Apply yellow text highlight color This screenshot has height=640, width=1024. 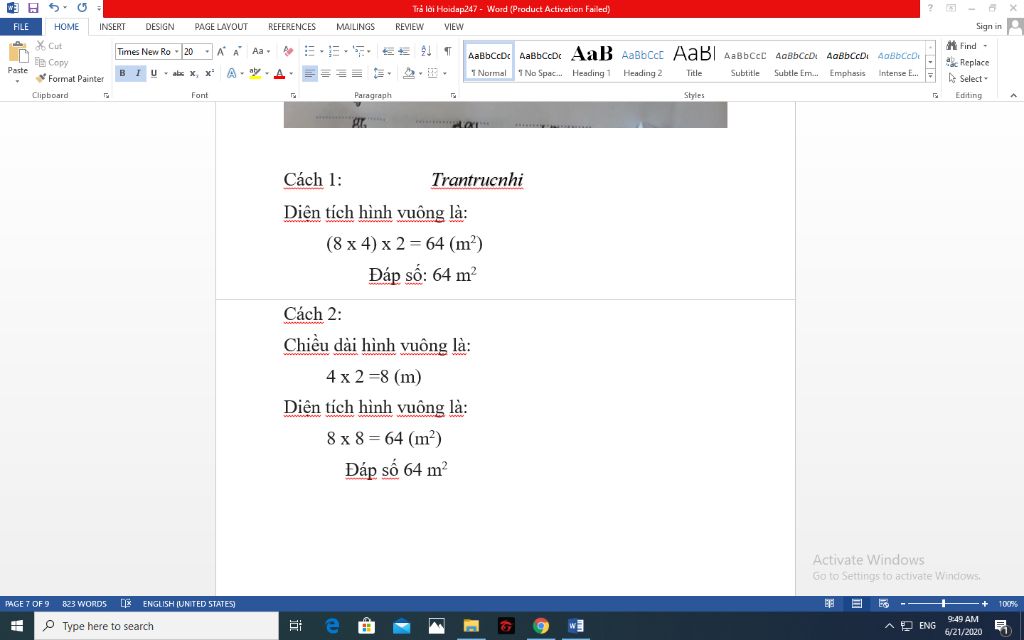click(x=255, y=73)
